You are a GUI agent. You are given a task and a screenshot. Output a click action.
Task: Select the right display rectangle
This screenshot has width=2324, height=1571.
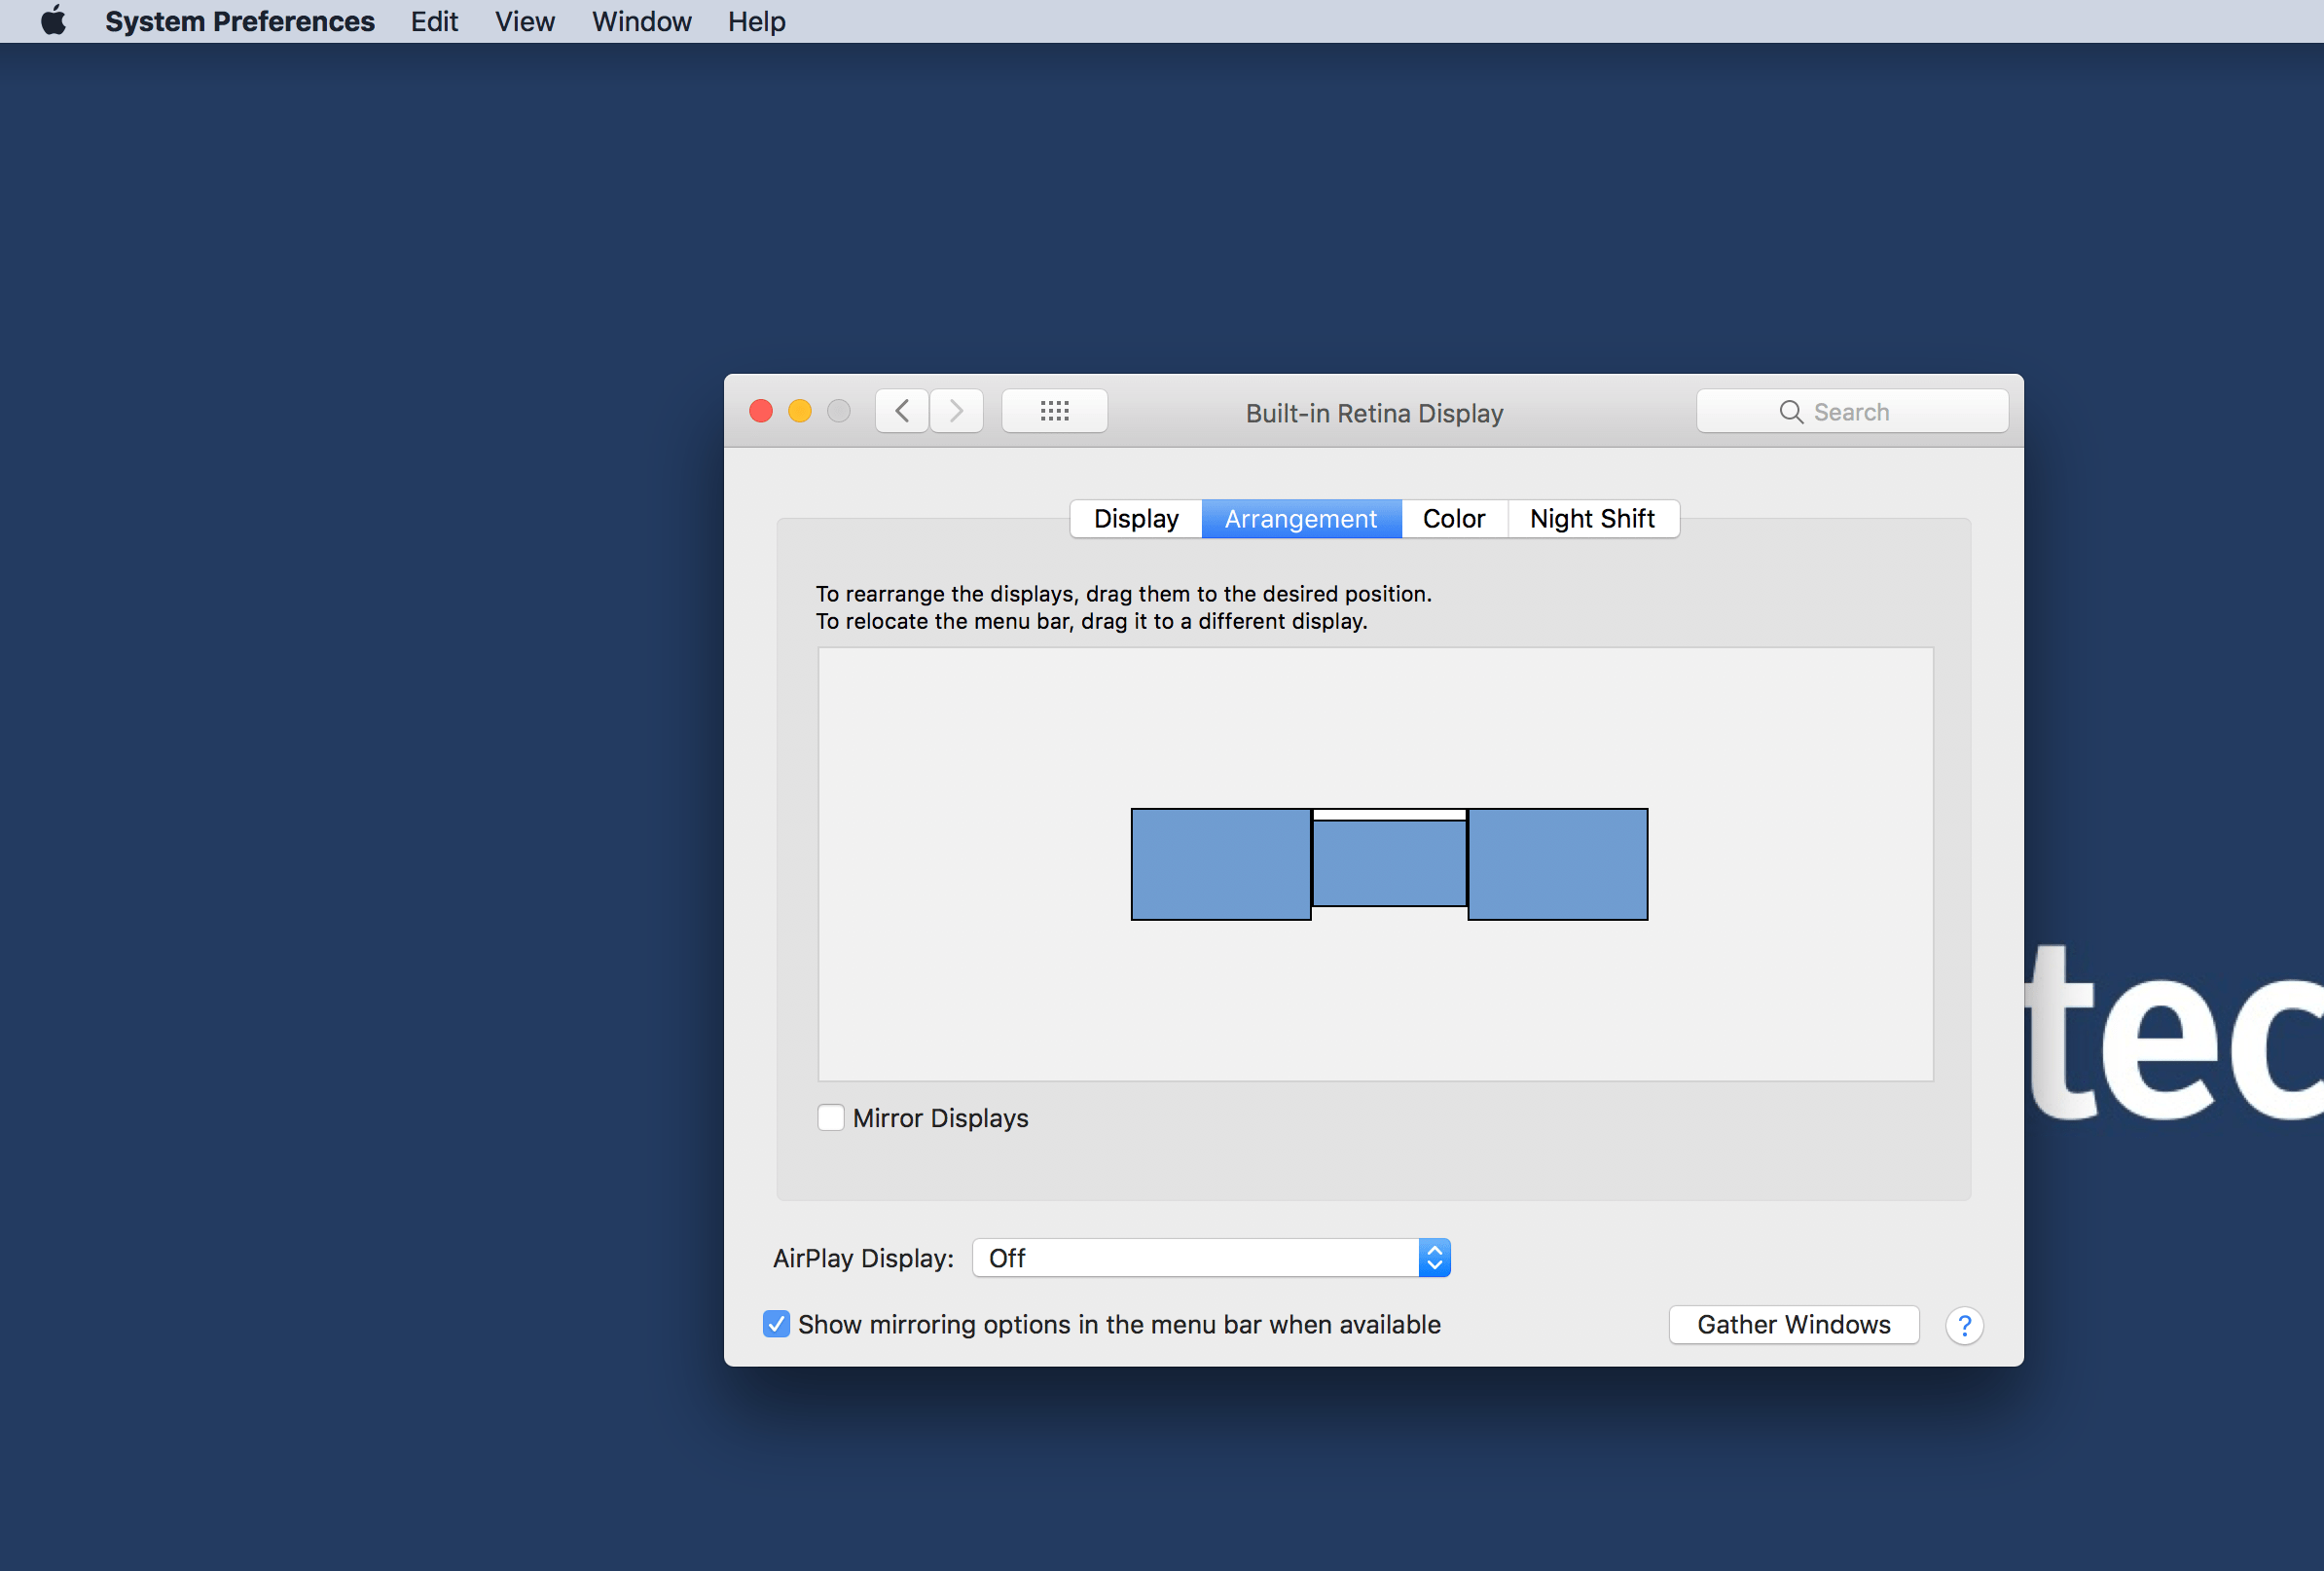click(x=1557, y=864)
